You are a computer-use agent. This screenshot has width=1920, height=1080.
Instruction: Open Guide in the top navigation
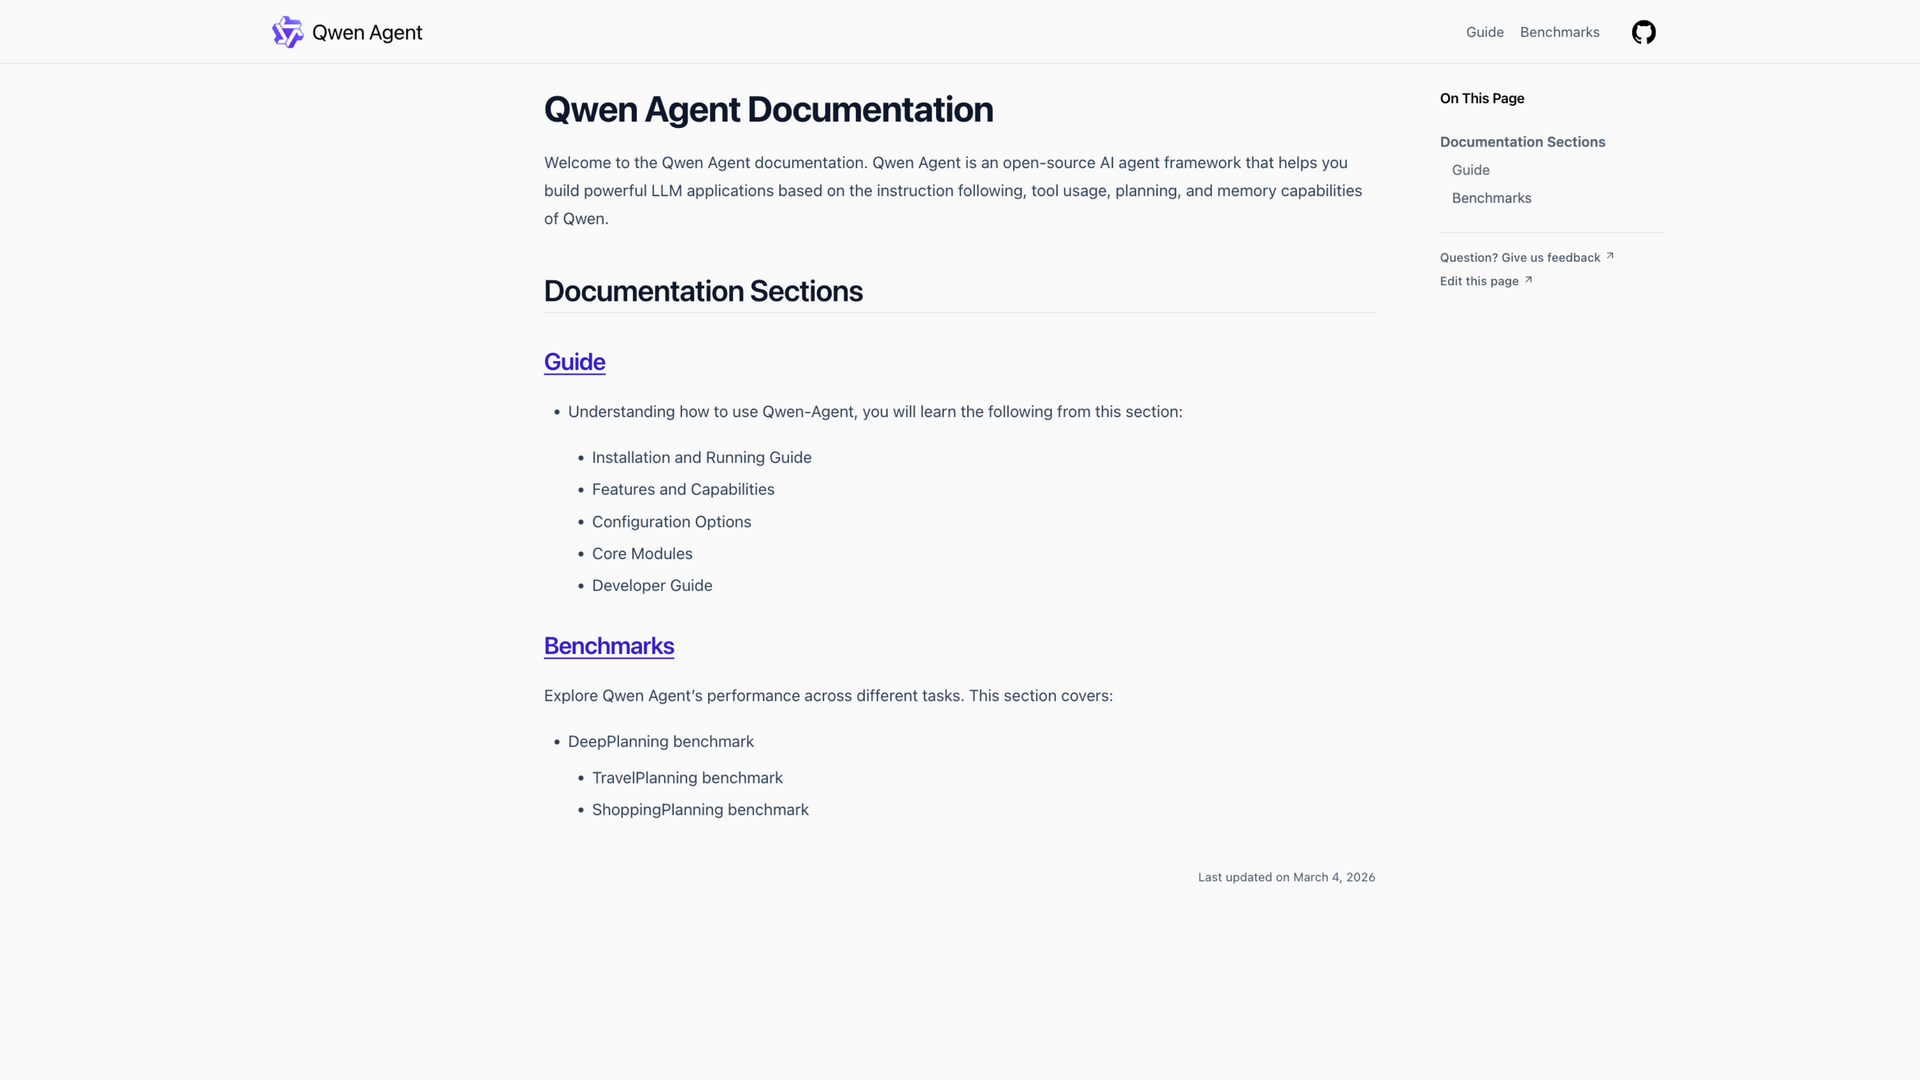tap(1484, 32)
